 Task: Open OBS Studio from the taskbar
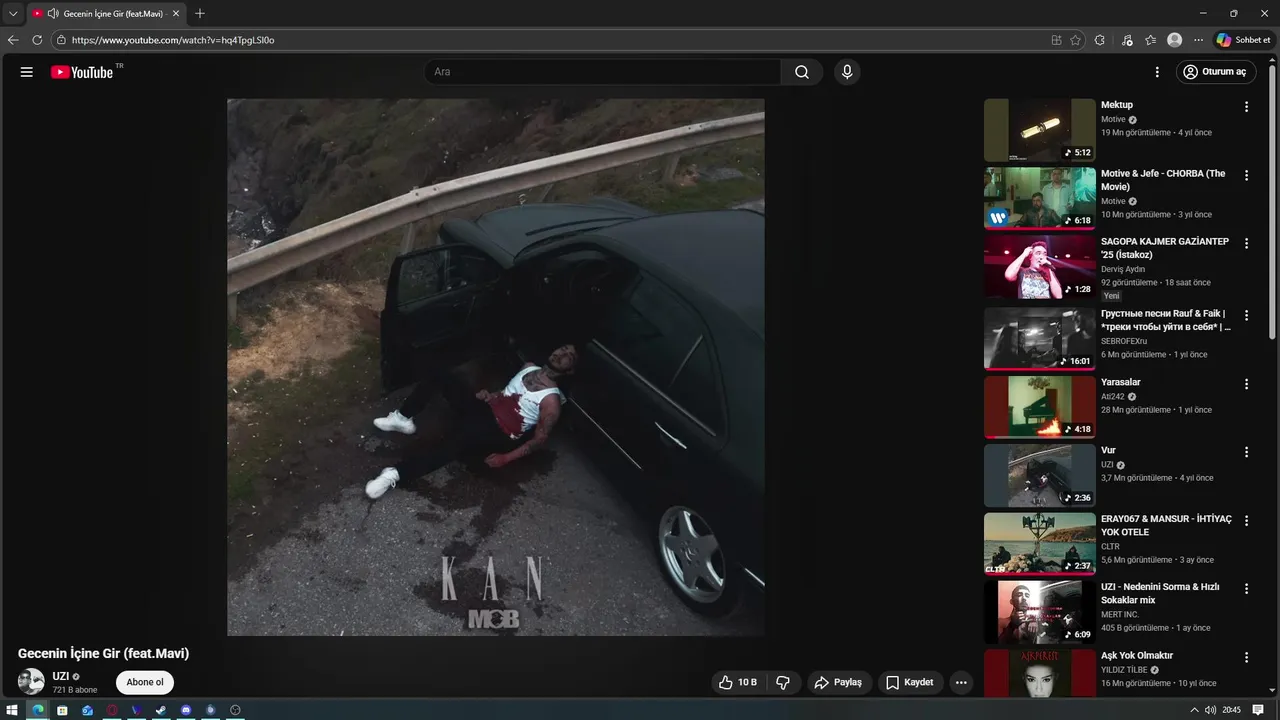pyautogui.click(x=235, y=710)
